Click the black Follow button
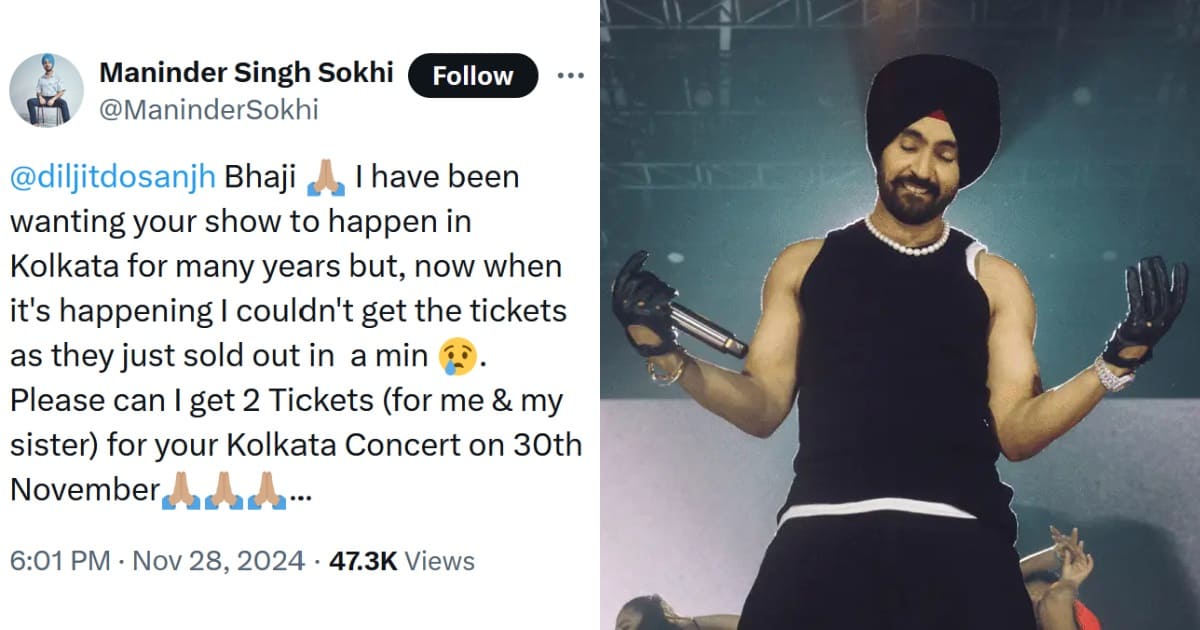This screenshot has width=1200, height=630. coord(474,76)
